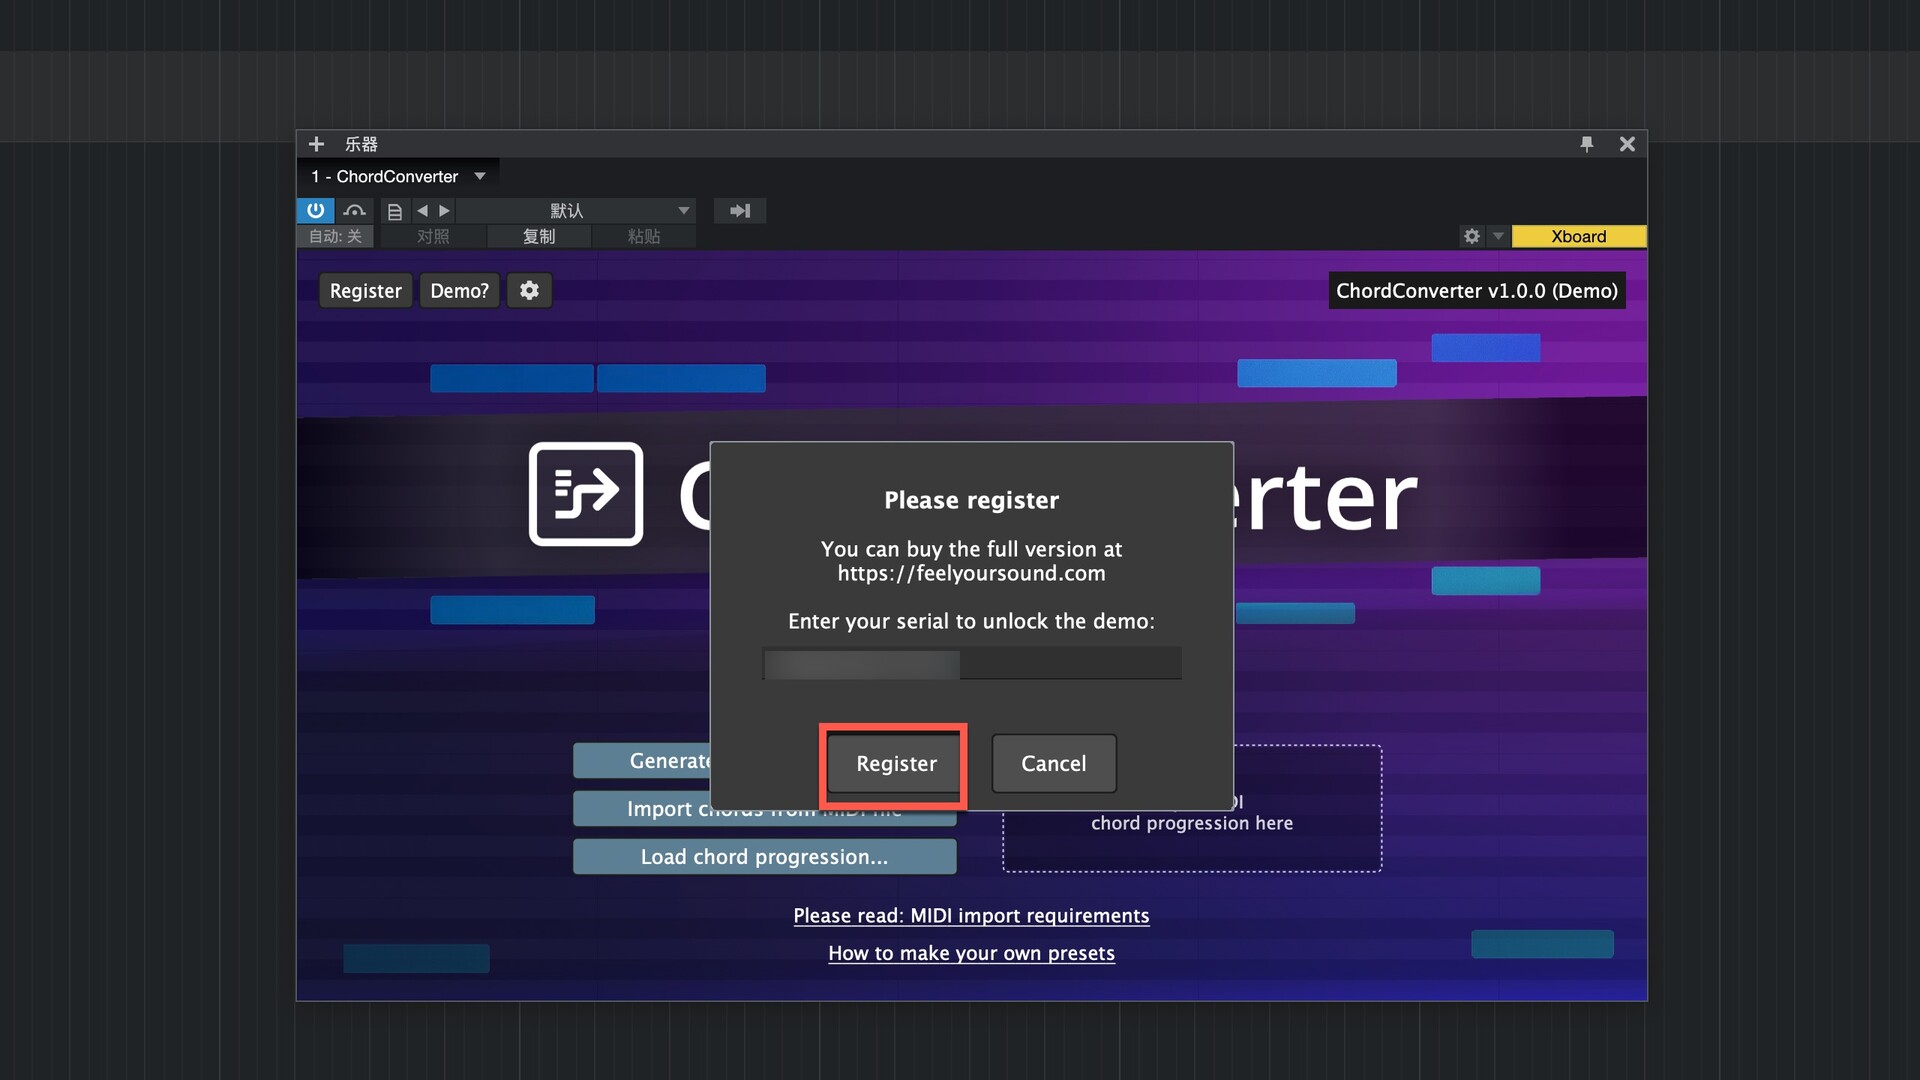Cancel the registration dialog
This screenshot has width=1920, height=1080.
[1054, 764]
